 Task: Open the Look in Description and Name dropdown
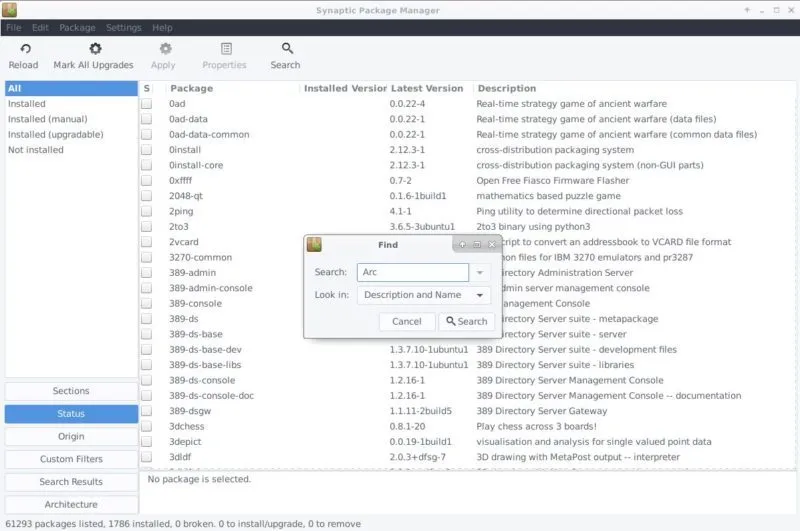click(x=424, y=295)
